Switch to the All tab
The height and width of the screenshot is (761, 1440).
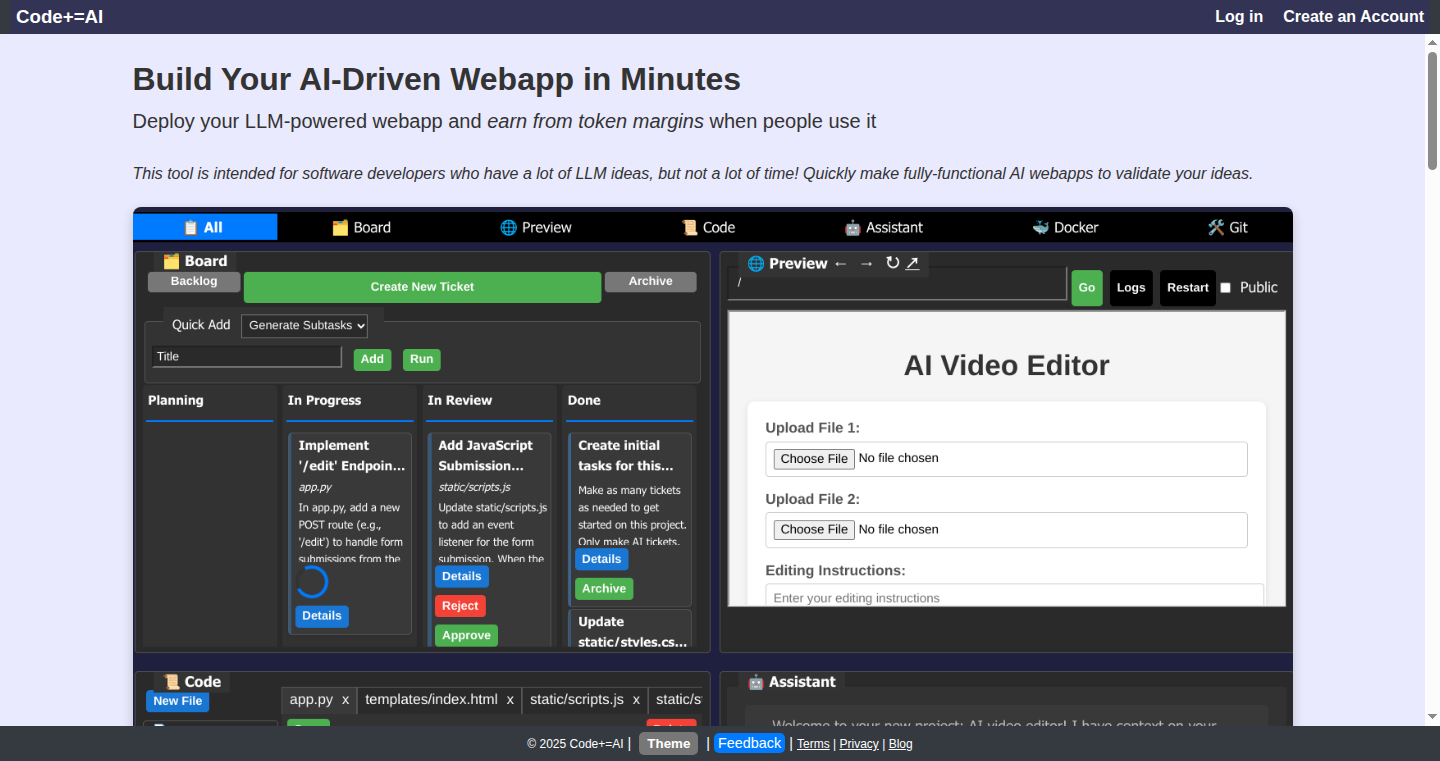(205, 227)
